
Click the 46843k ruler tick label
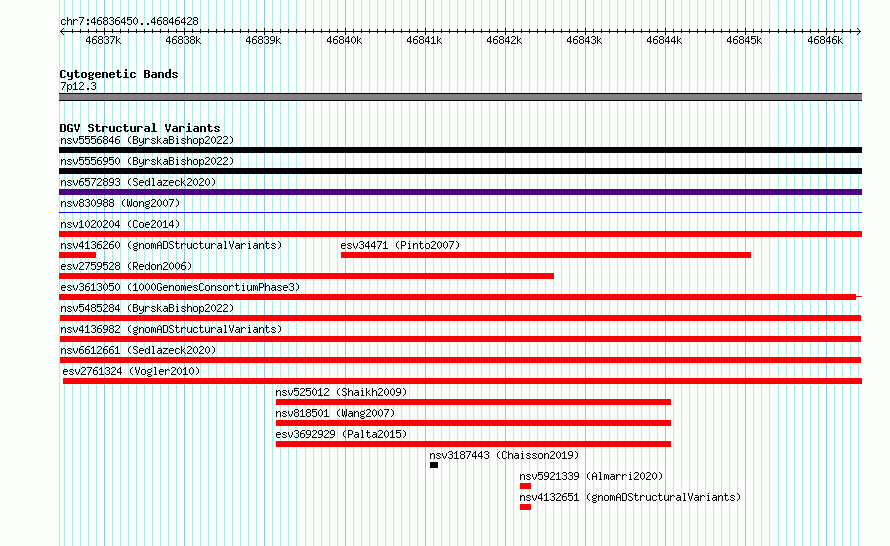pos(584,41)
